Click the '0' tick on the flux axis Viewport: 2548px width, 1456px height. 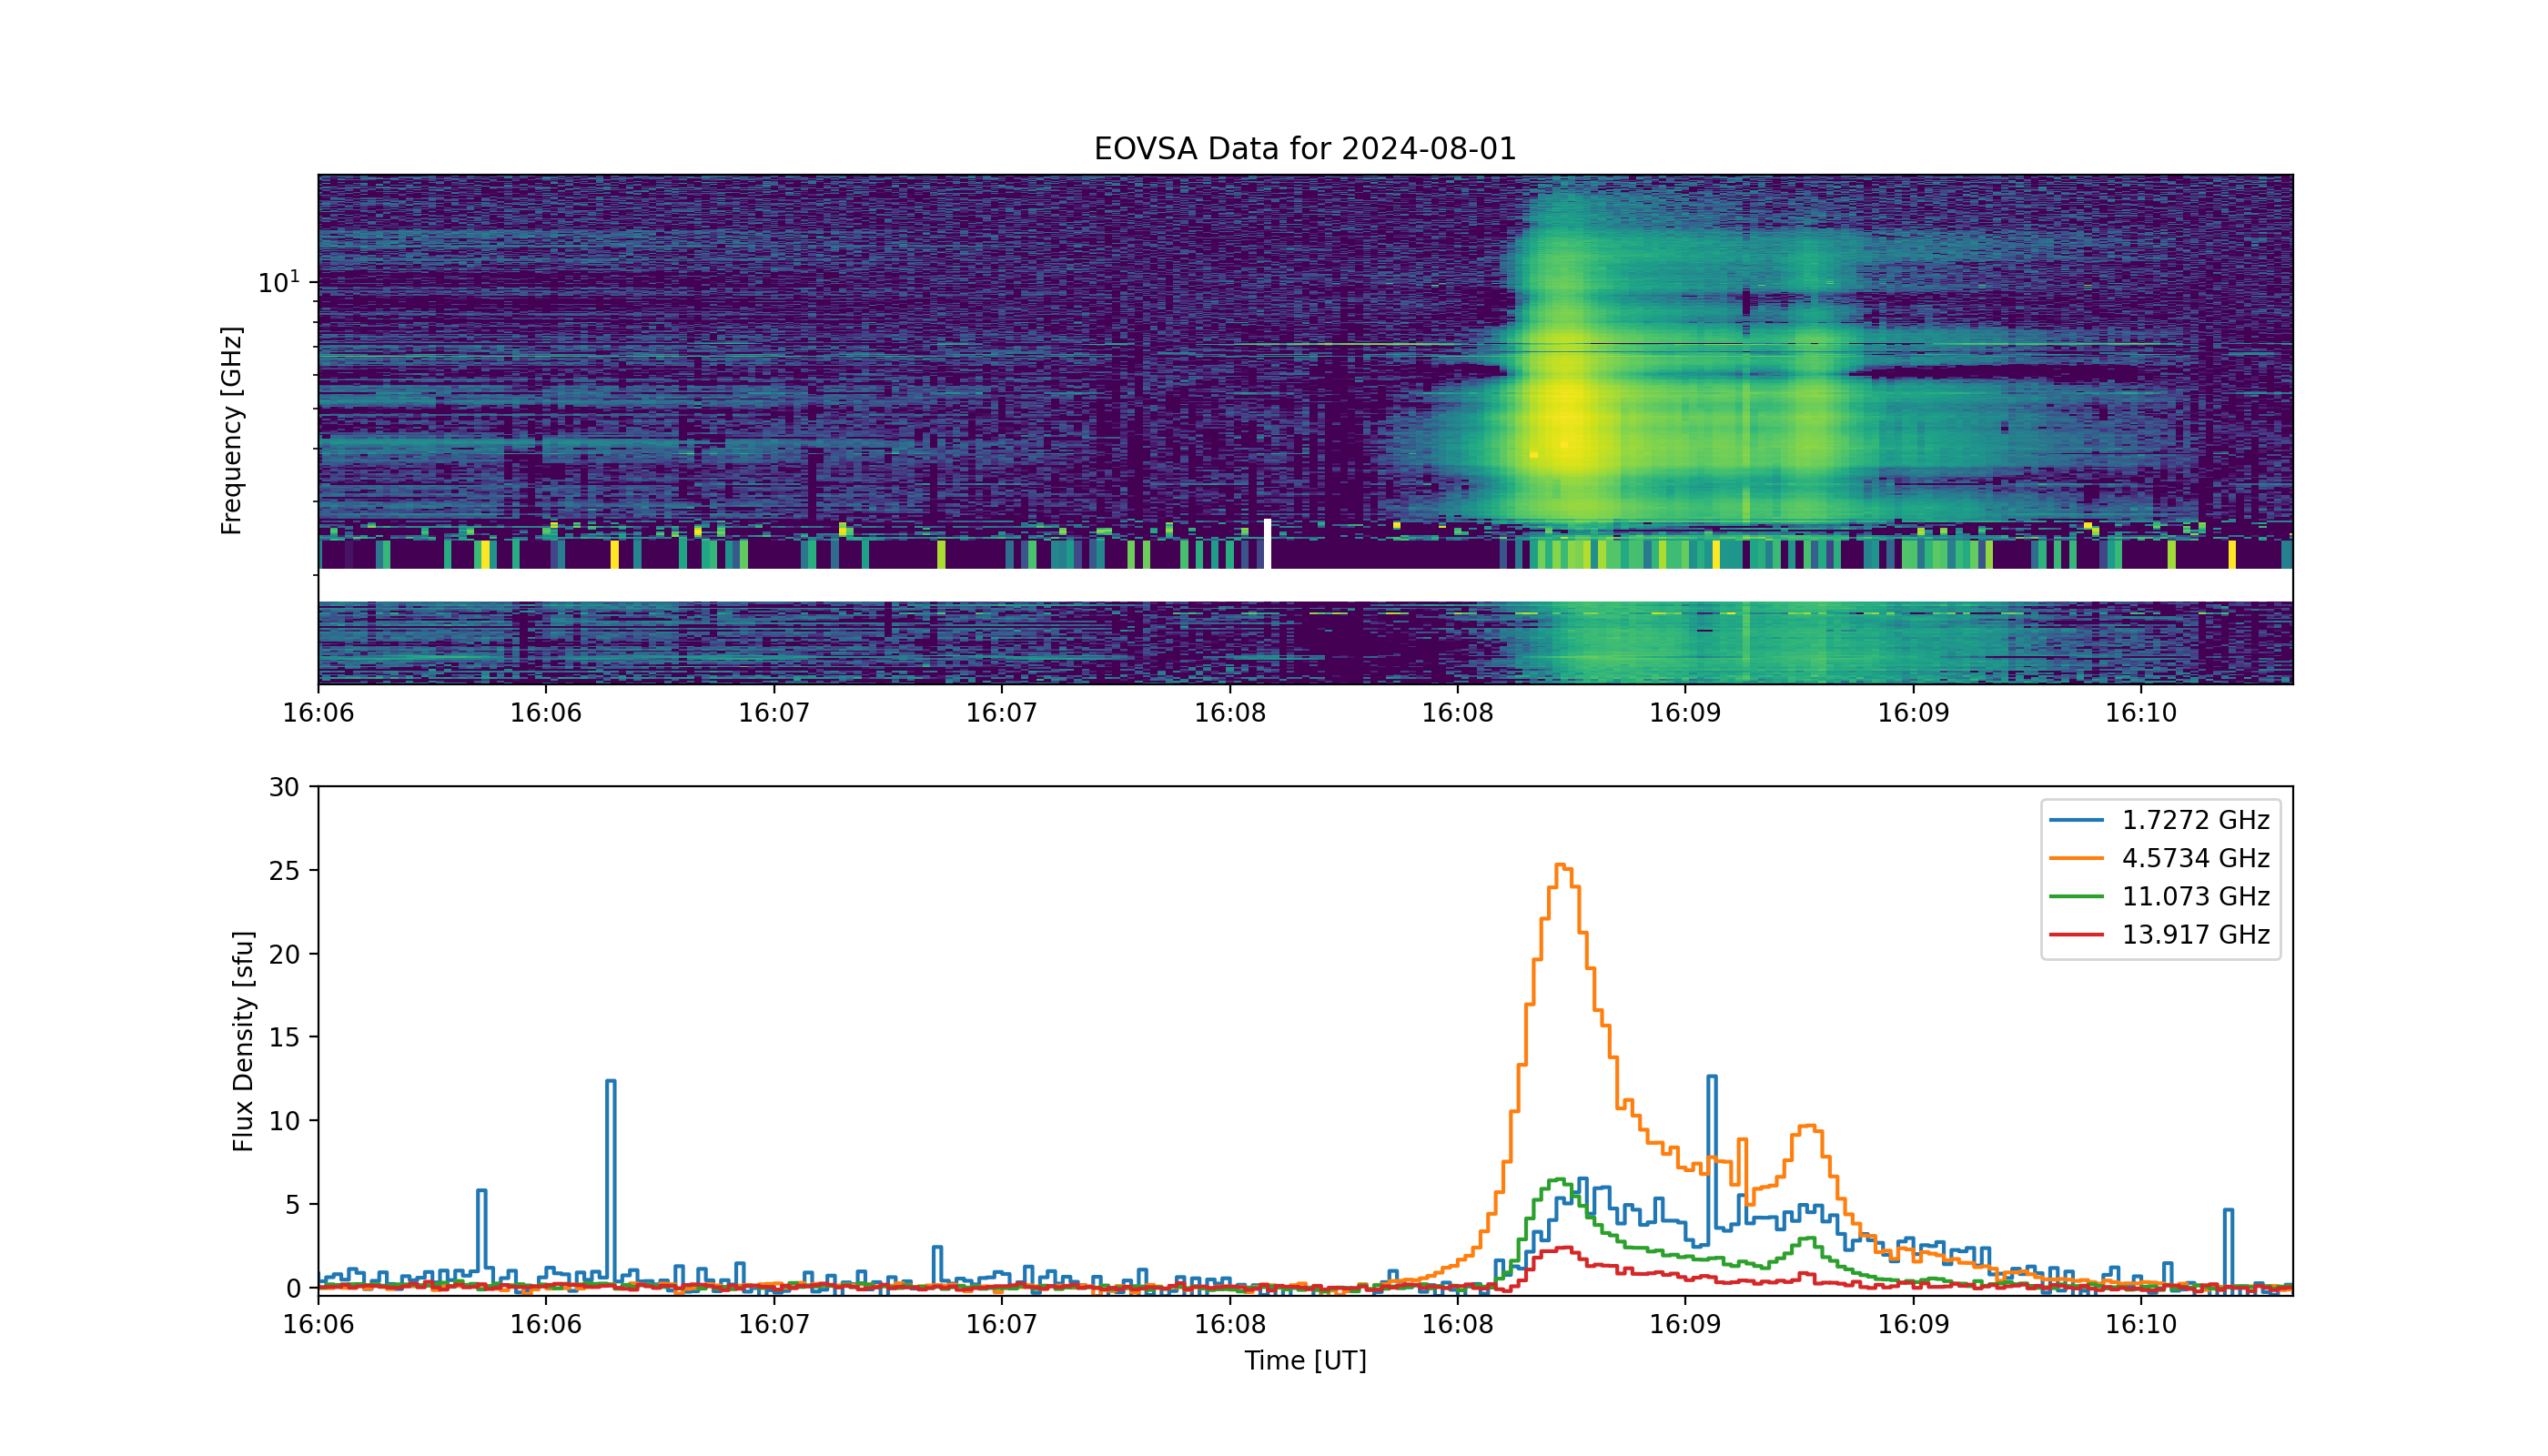point(292,1288)
